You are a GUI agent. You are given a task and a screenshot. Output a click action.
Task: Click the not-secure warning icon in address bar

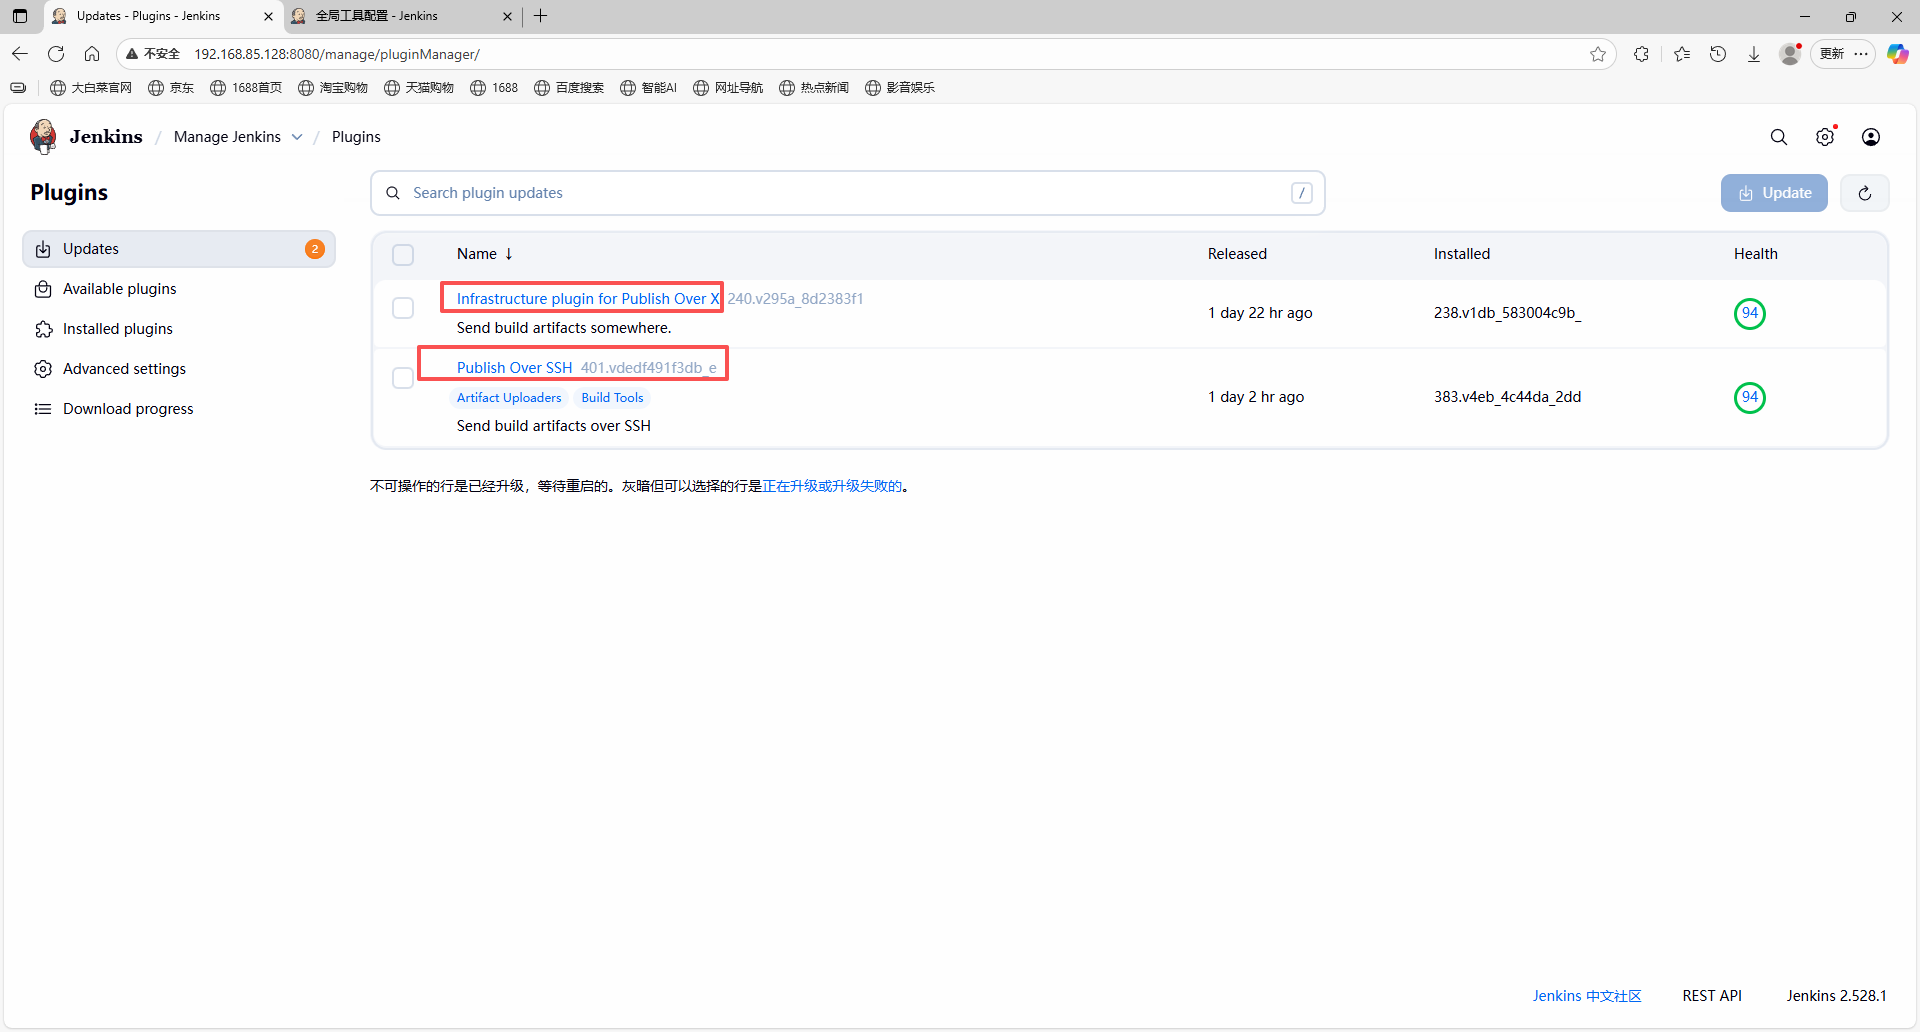132,54
